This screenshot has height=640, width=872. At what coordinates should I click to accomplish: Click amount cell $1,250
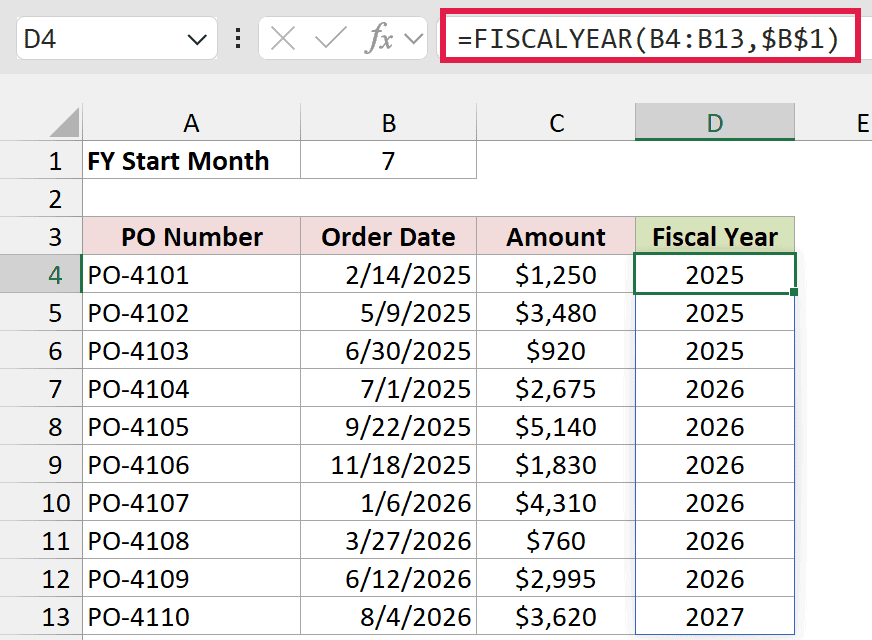(556, 274)
